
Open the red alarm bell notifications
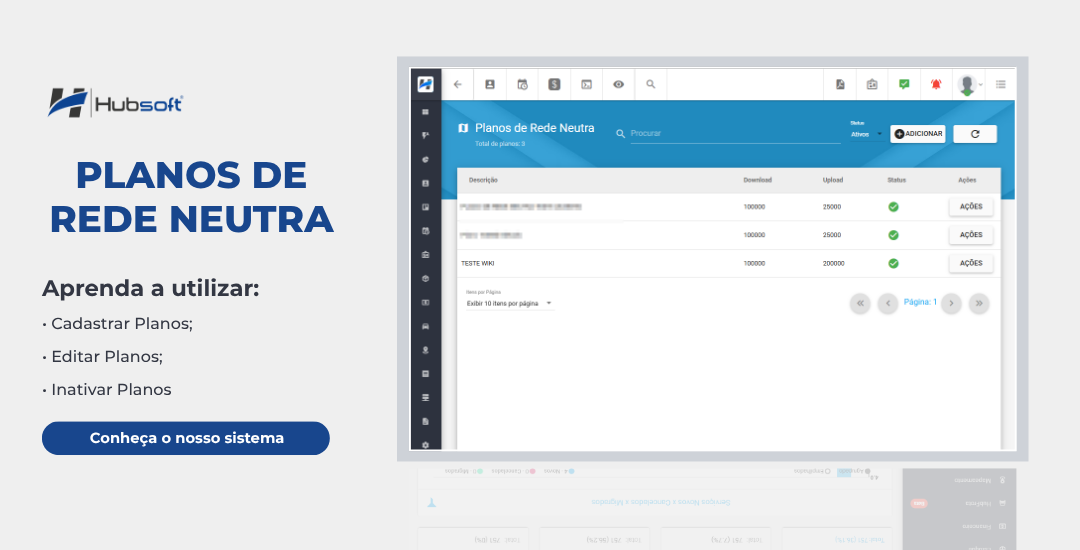936,85
